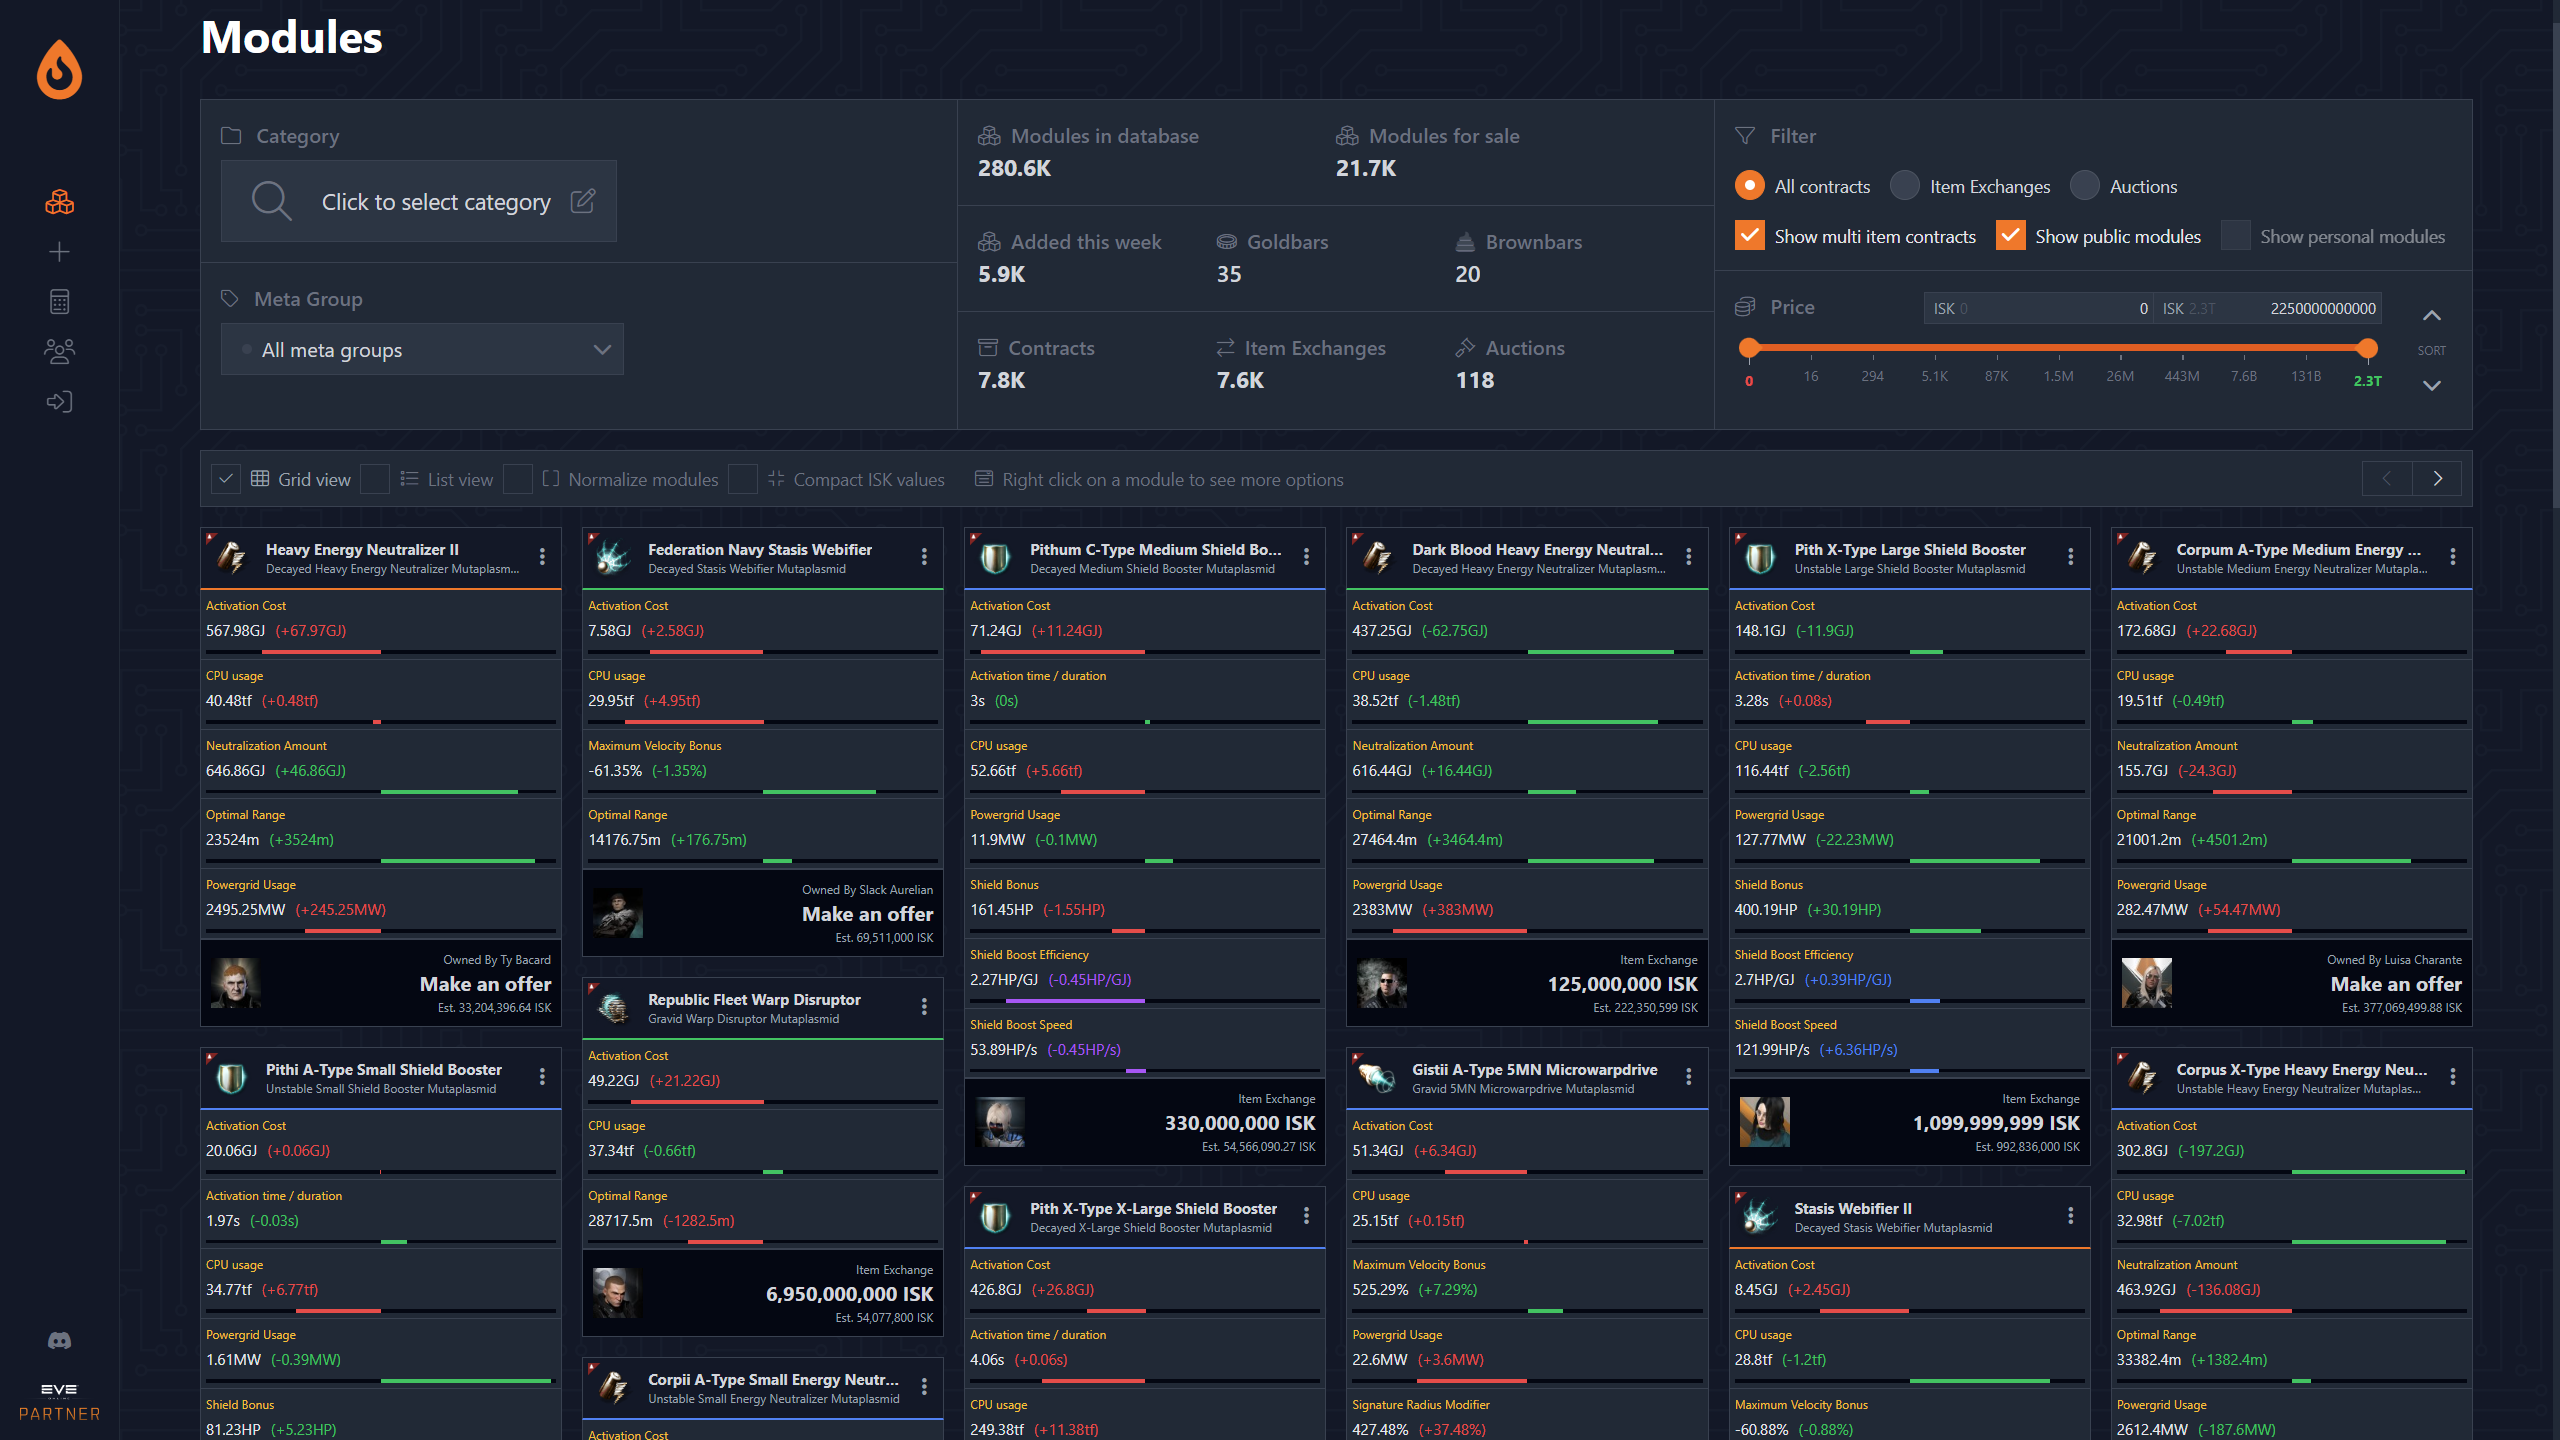Click the Republic Fleet Warp Disruptor module icon
Image resolution: width=2560 pixels, height=1440 pixels.
pos(613,1007)
